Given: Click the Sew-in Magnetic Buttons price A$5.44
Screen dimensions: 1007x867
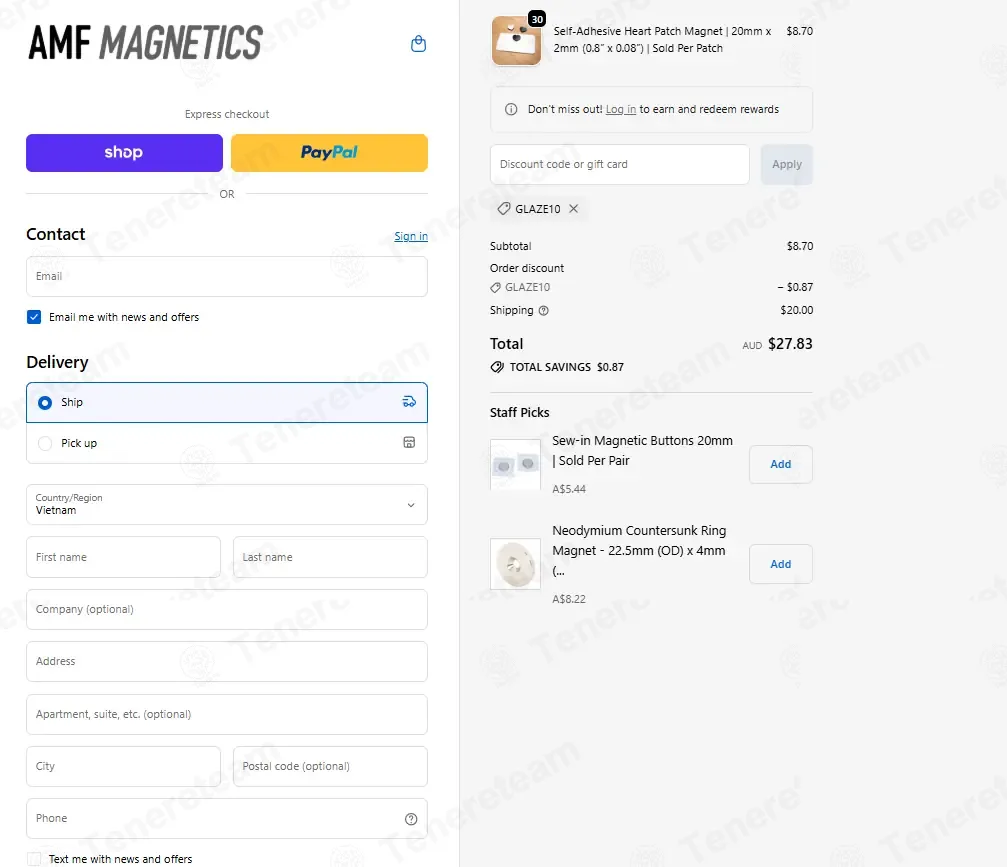Looking at the screenshot, I should pos(569,489).
